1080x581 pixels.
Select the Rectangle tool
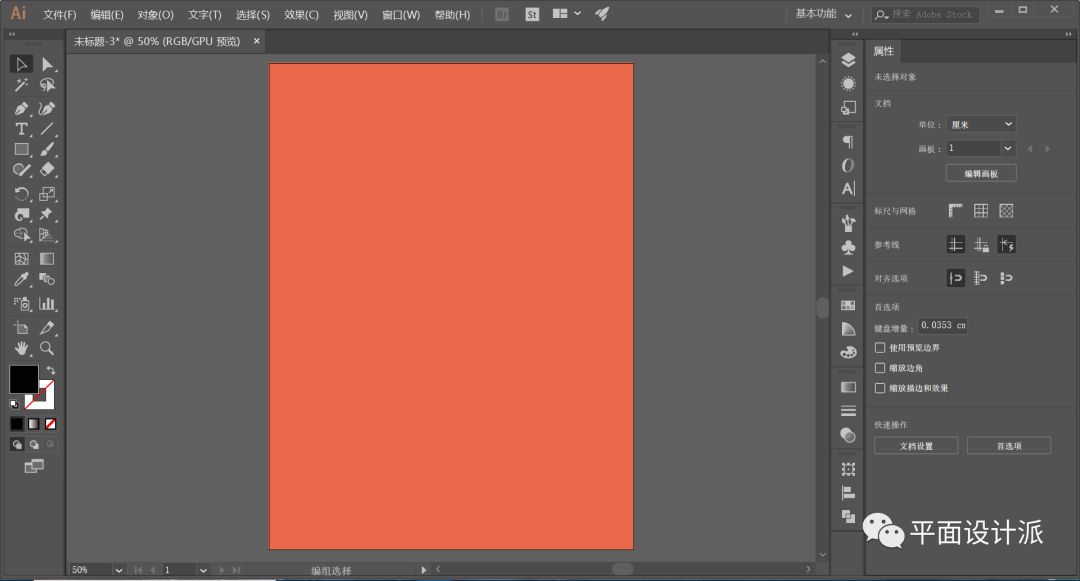click(x=21, y=150)
